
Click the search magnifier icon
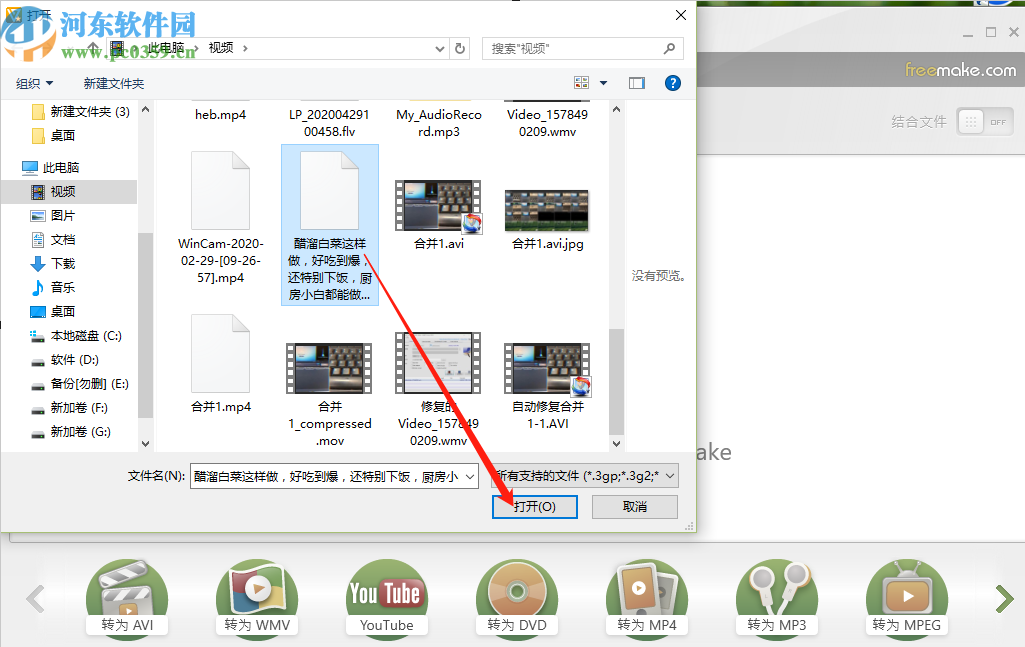[669, 48]
